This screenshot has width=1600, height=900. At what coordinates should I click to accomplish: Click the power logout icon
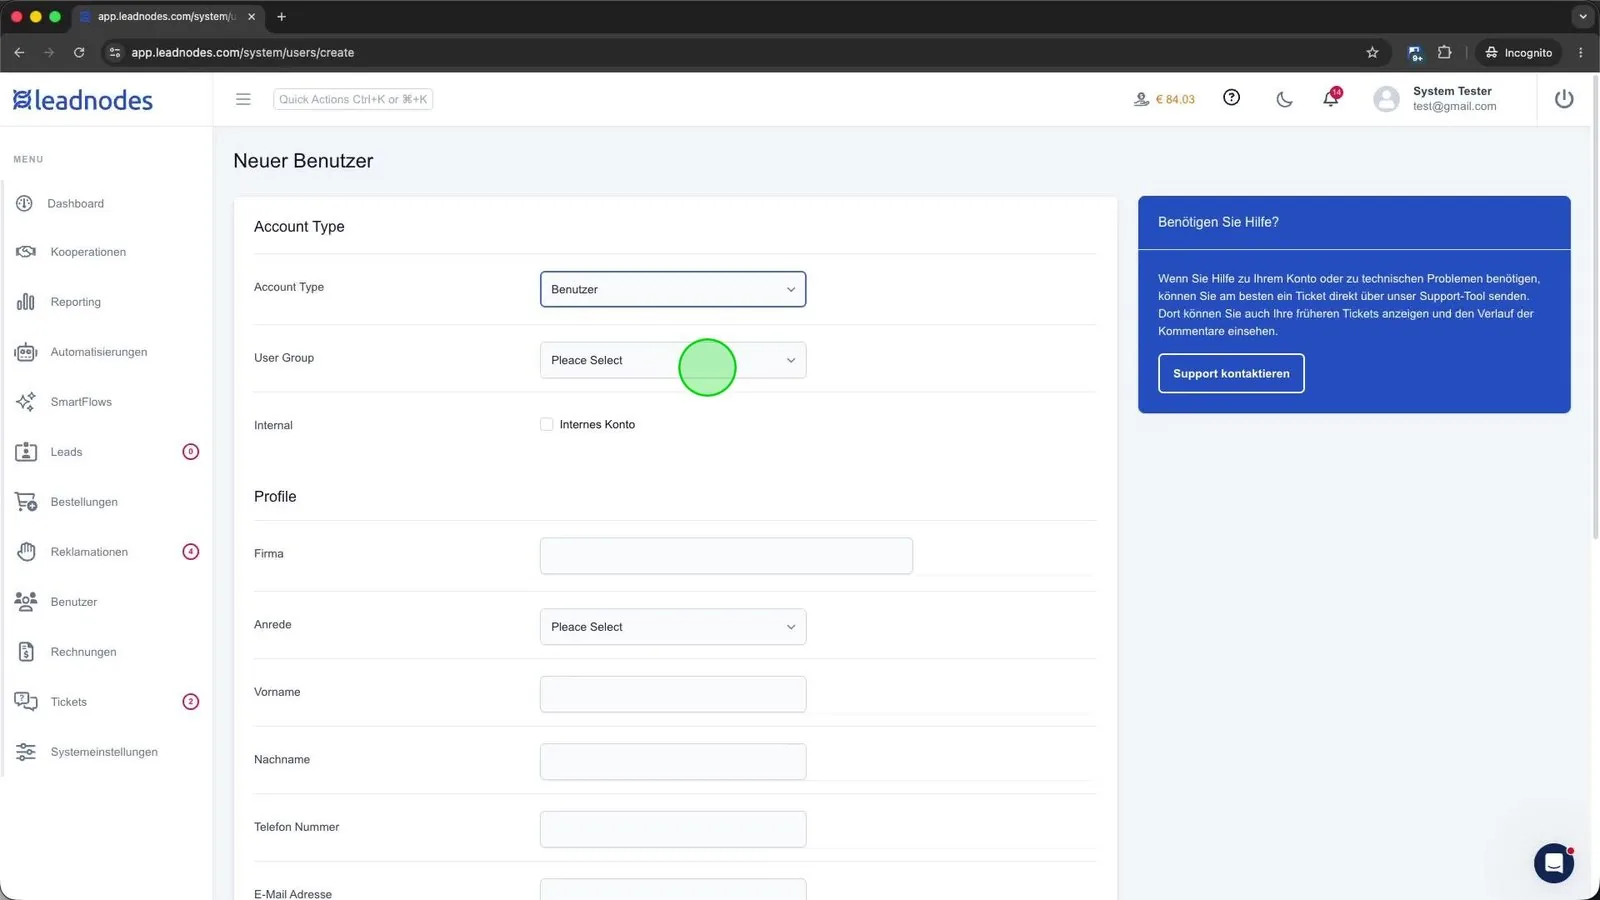click(x=1564, y=99)
